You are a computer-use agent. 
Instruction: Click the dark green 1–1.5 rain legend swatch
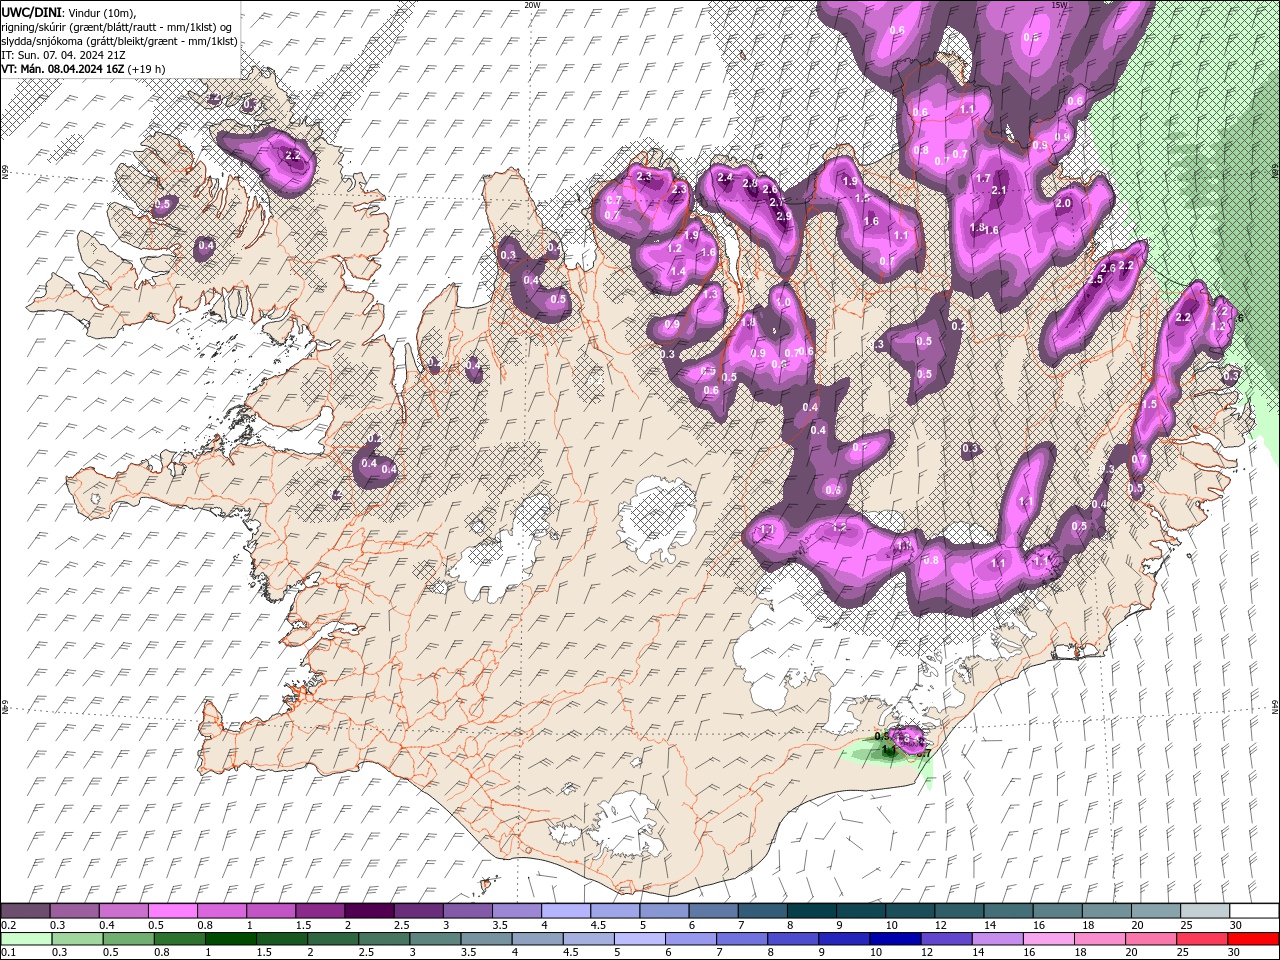(231, 939)
